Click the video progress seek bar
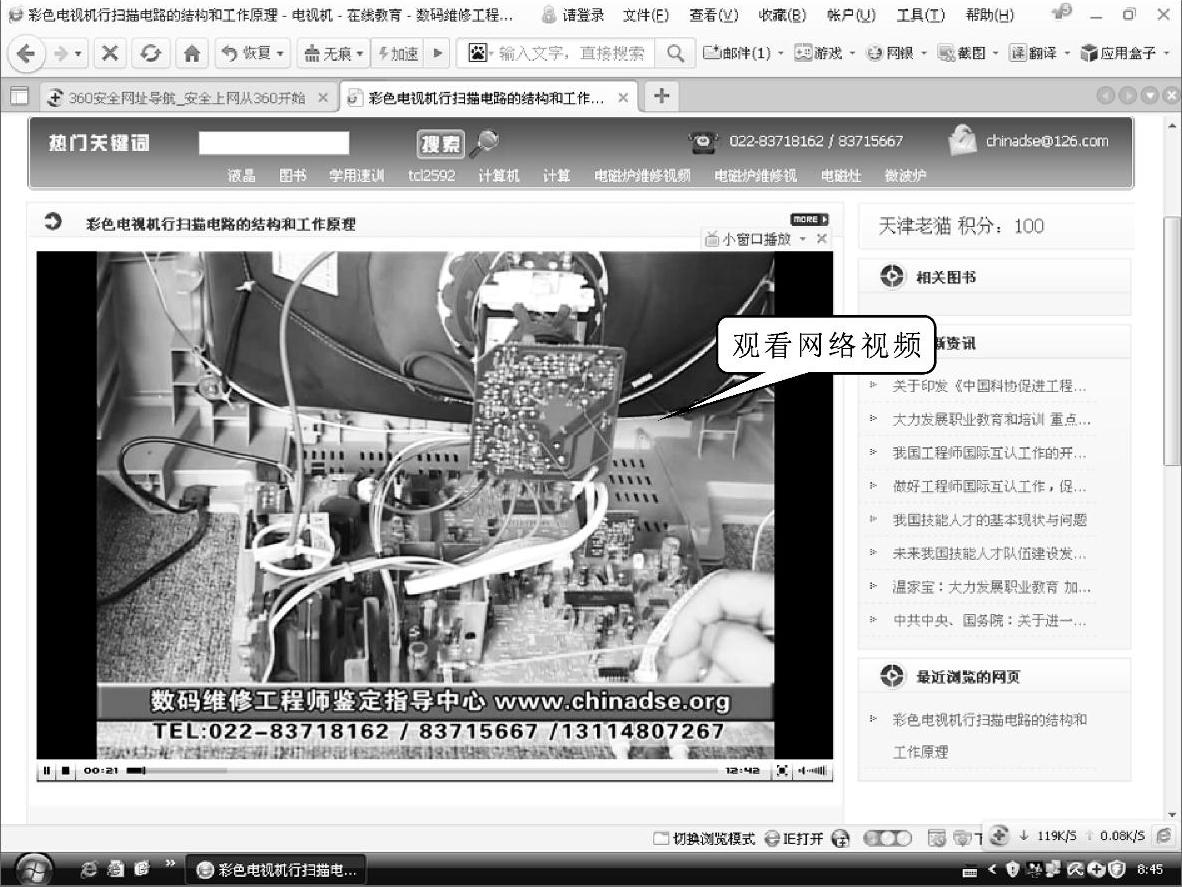This screenshot has height=887, width=1182. point(422,770)
